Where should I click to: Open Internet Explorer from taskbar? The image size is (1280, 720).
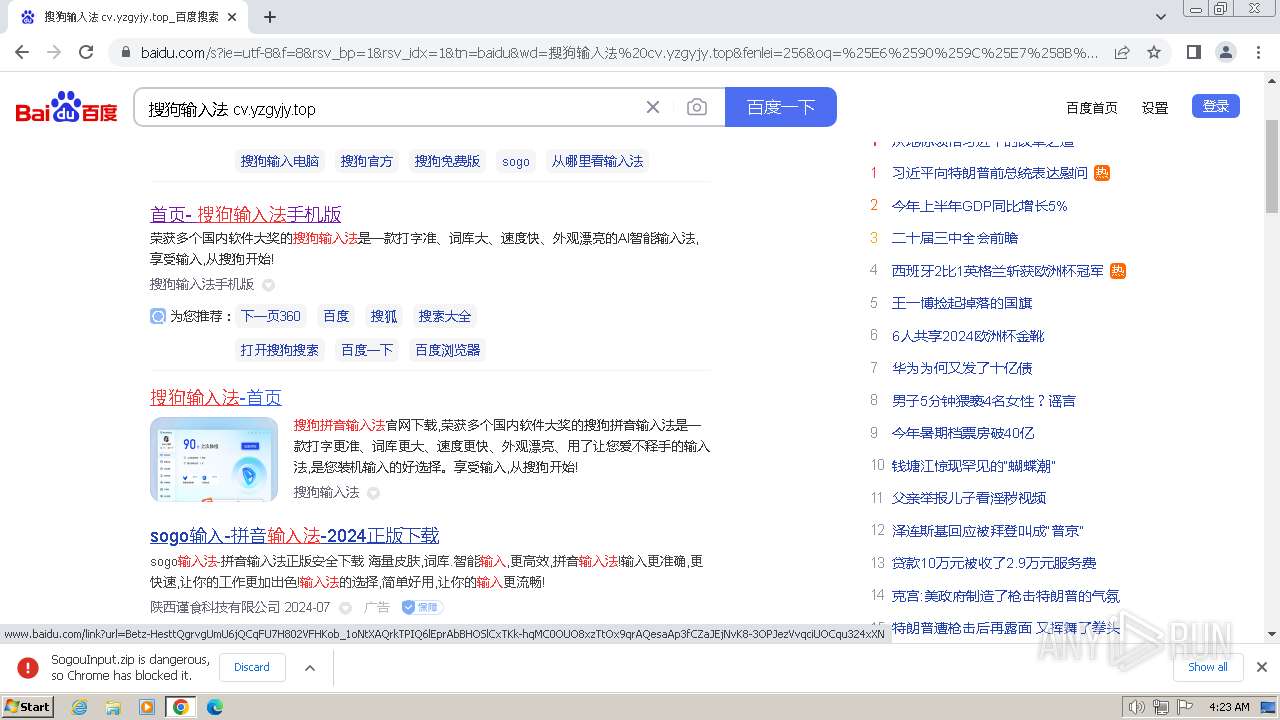click(79, 707)
